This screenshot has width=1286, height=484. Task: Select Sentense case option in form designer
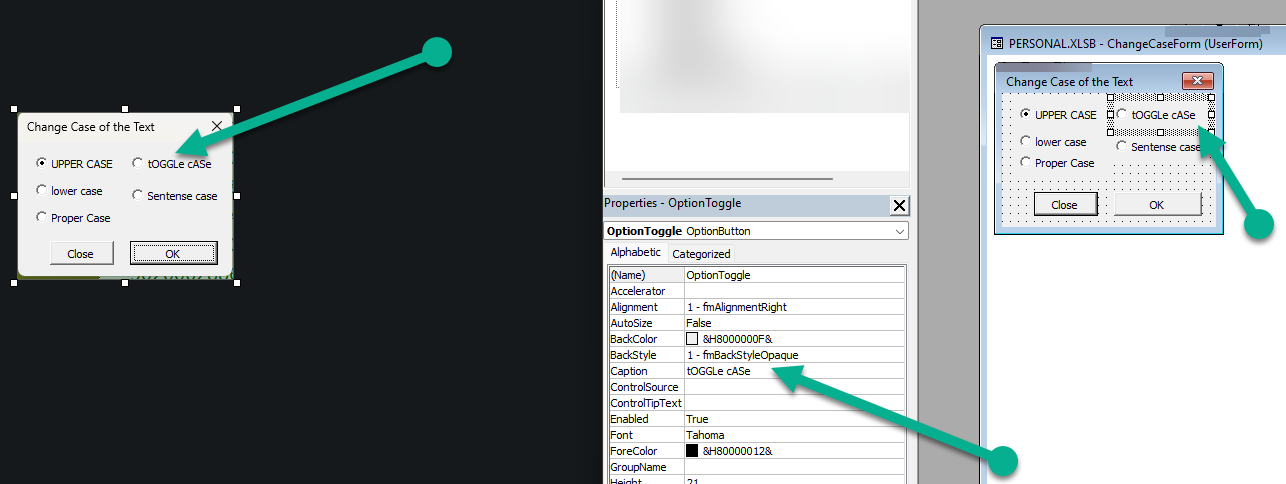click(x=1158, y=147)
